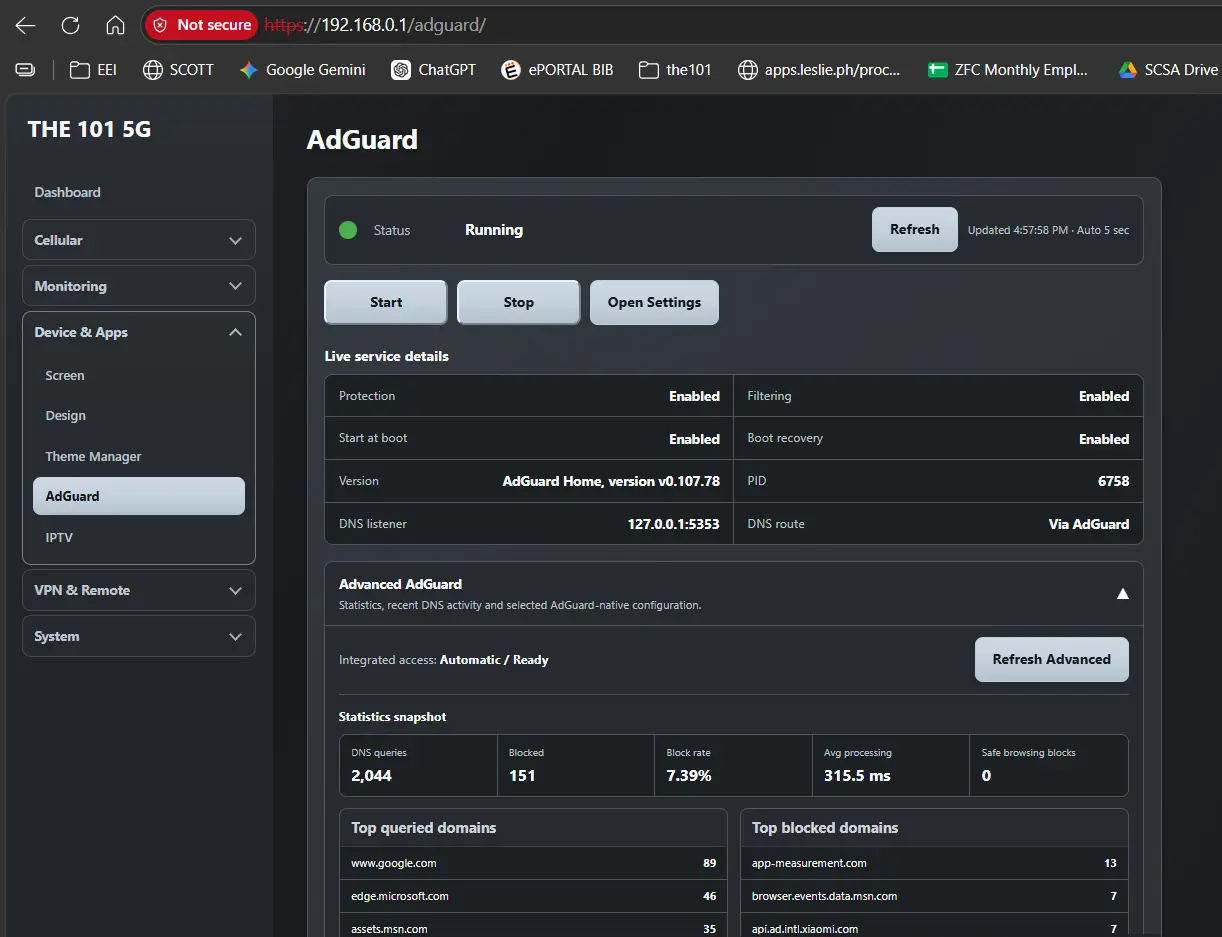Click the DNS queries 2,044 stat

coord(418,766)
